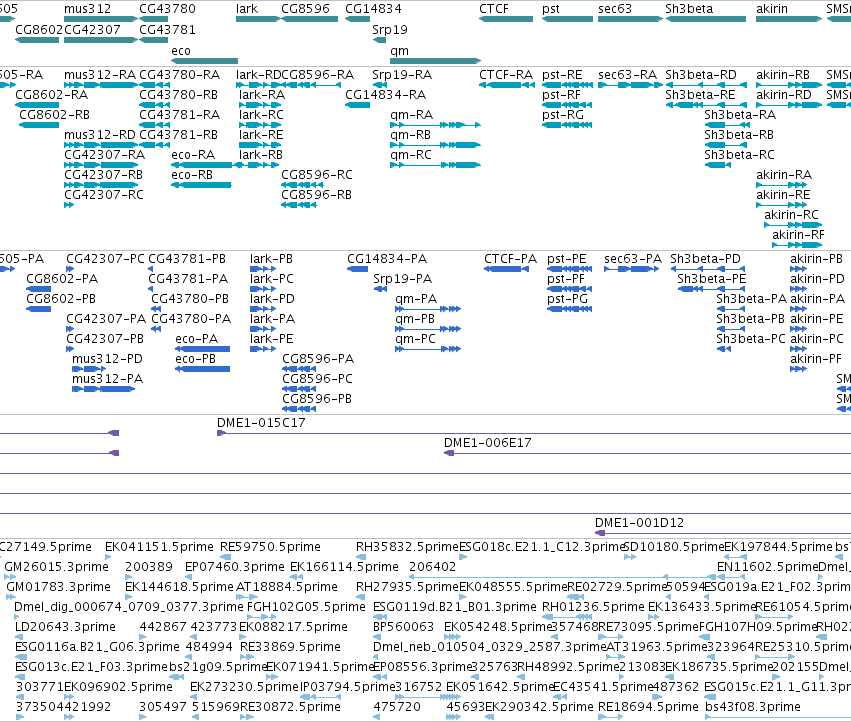
Task: Click transcript CG43780-RA
Action: (x=180, y=75)
